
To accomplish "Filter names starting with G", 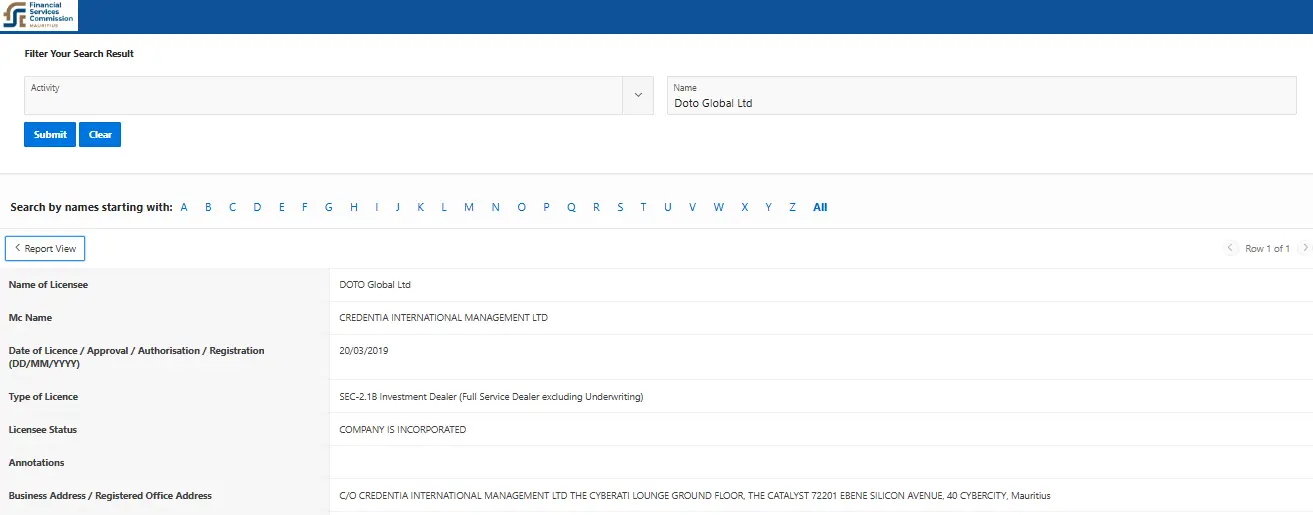I will 328,207.
